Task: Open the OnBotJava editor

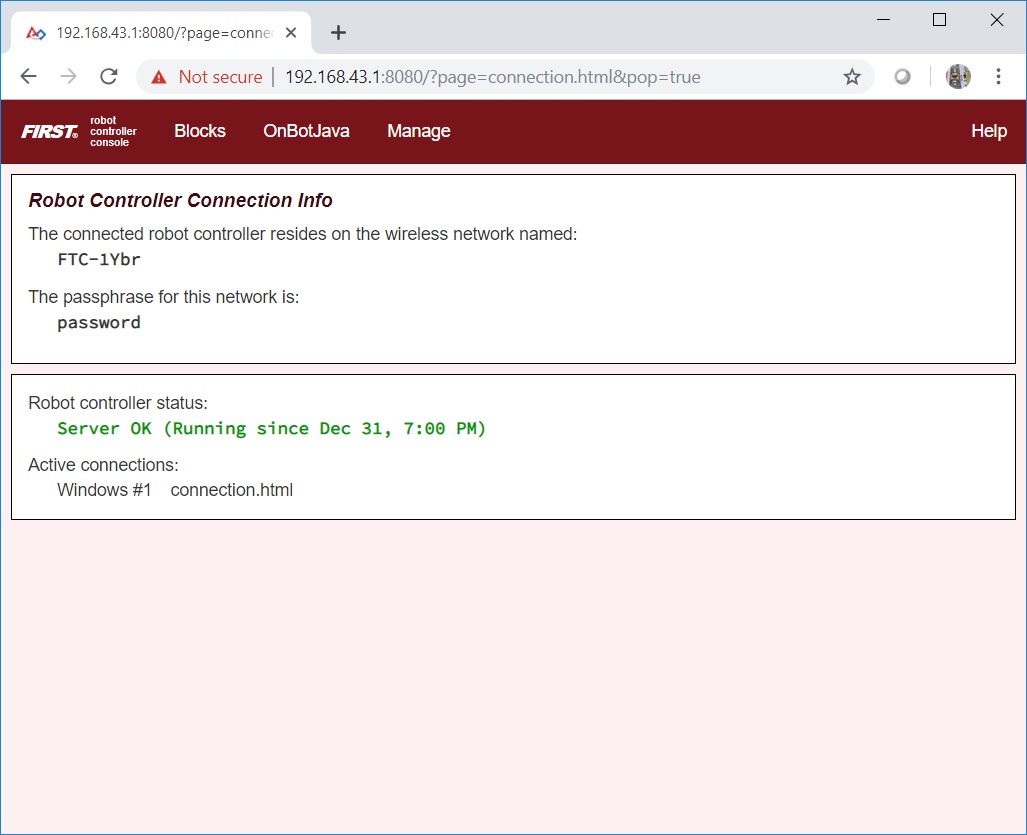Action: pyautogui.click(x=306, y=131)
